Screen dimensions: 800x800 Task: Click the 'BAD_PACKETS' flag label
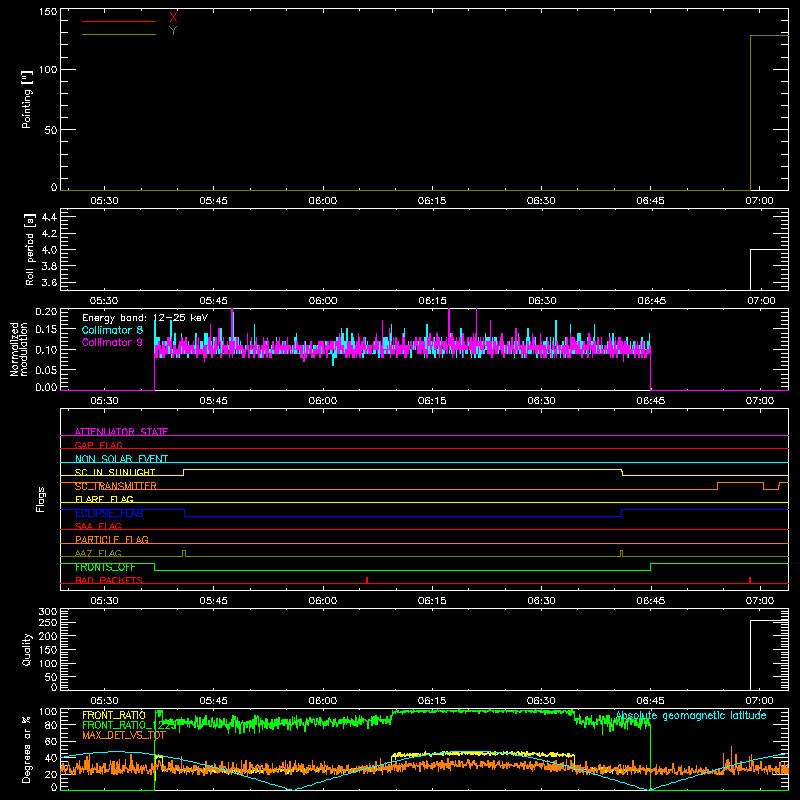[x=109, y=580]
